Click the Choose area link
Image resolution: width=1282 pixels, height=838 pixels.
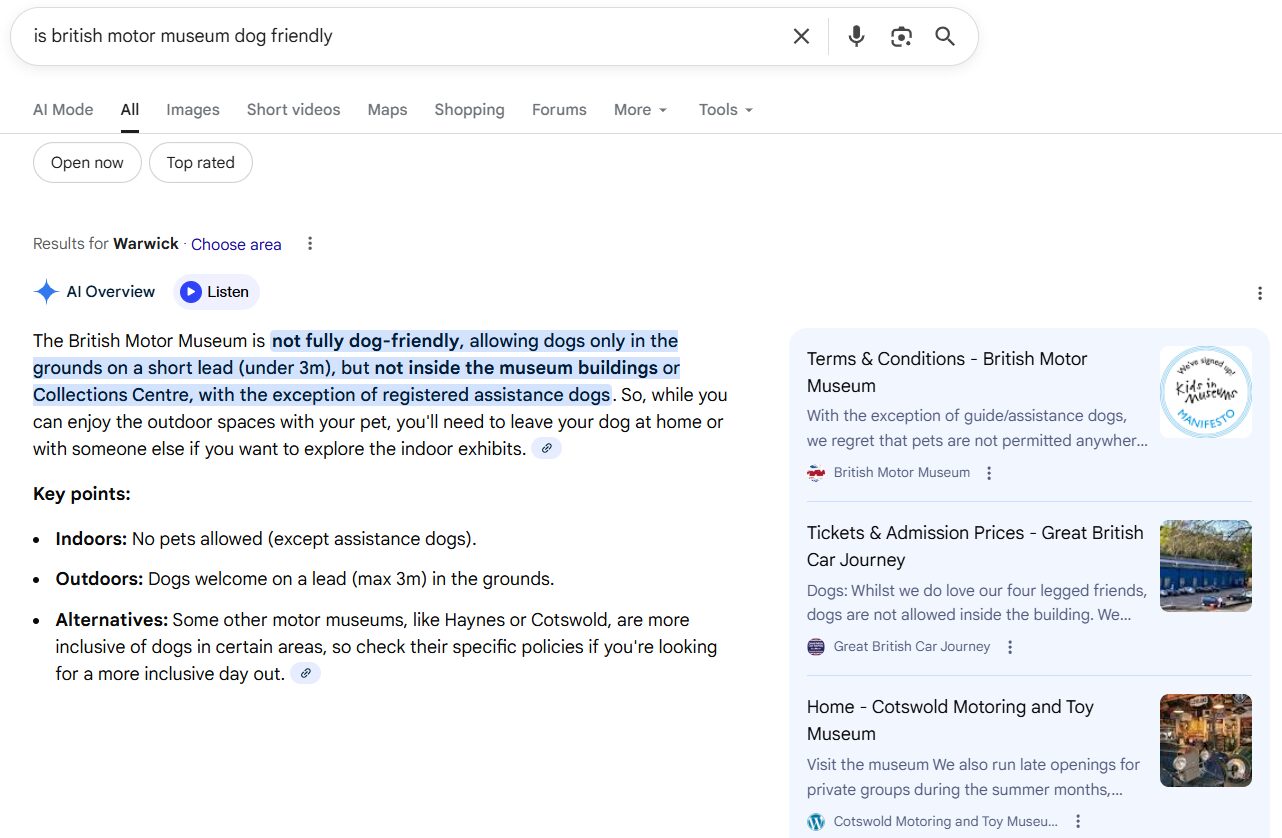[x=236, y=244]
